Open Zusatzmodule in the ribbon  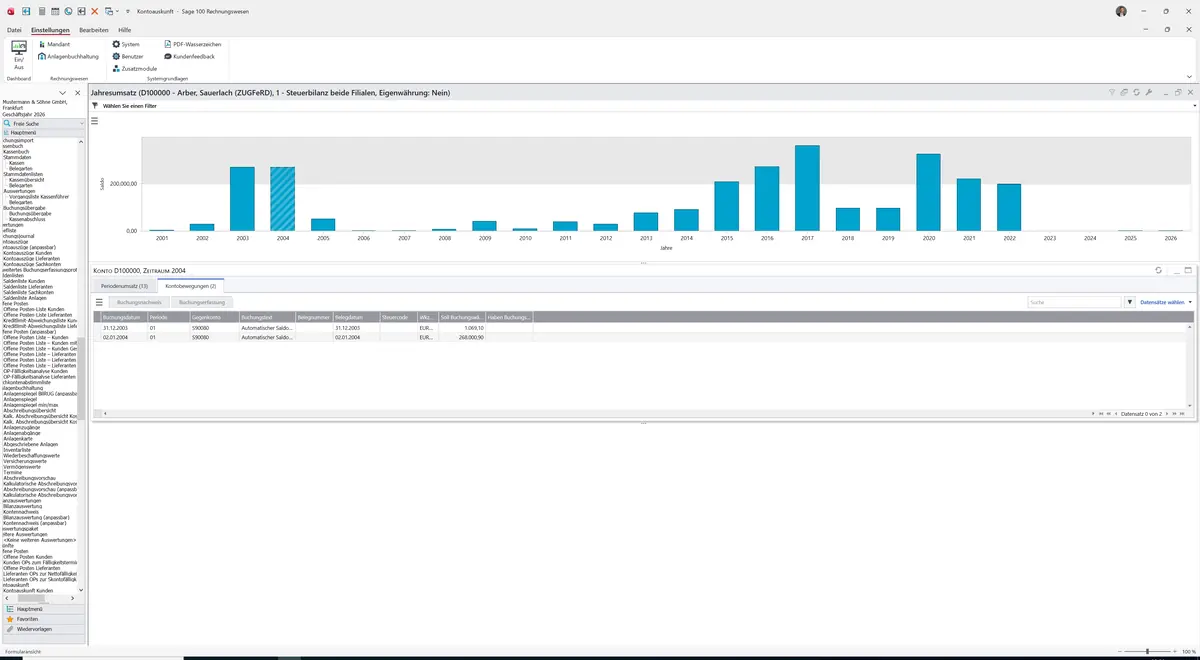[x=134, y=68]
